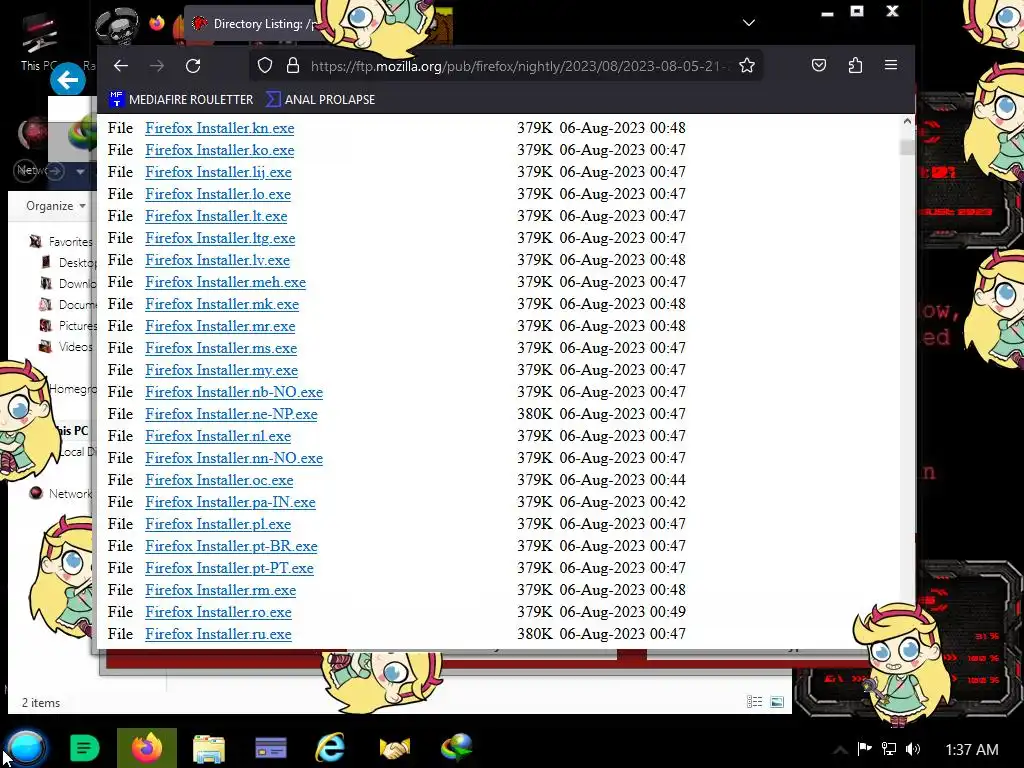The height and width of the screenshot is (768, 1024).
Task: Open the Firefox Installer.lij.exe link
Action: [218, 172]
